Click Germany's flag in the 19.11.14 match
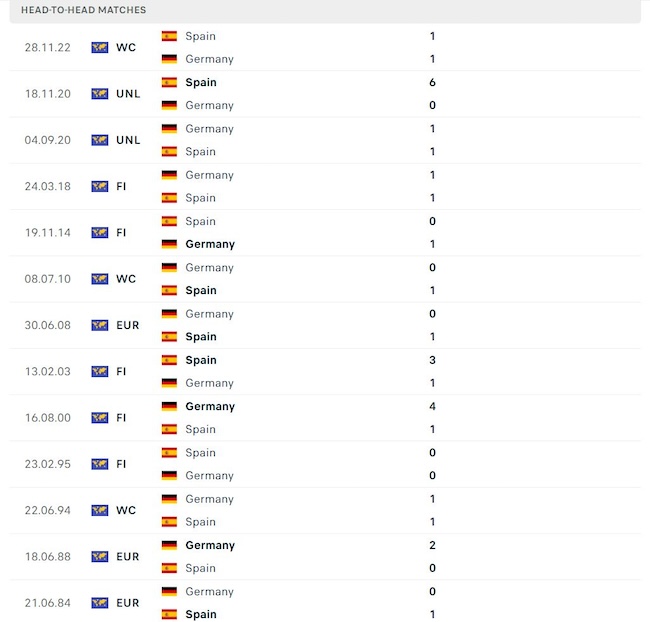The height and width of the screenshot is (622, 650). pyautogui.click(x=169, y=244)
